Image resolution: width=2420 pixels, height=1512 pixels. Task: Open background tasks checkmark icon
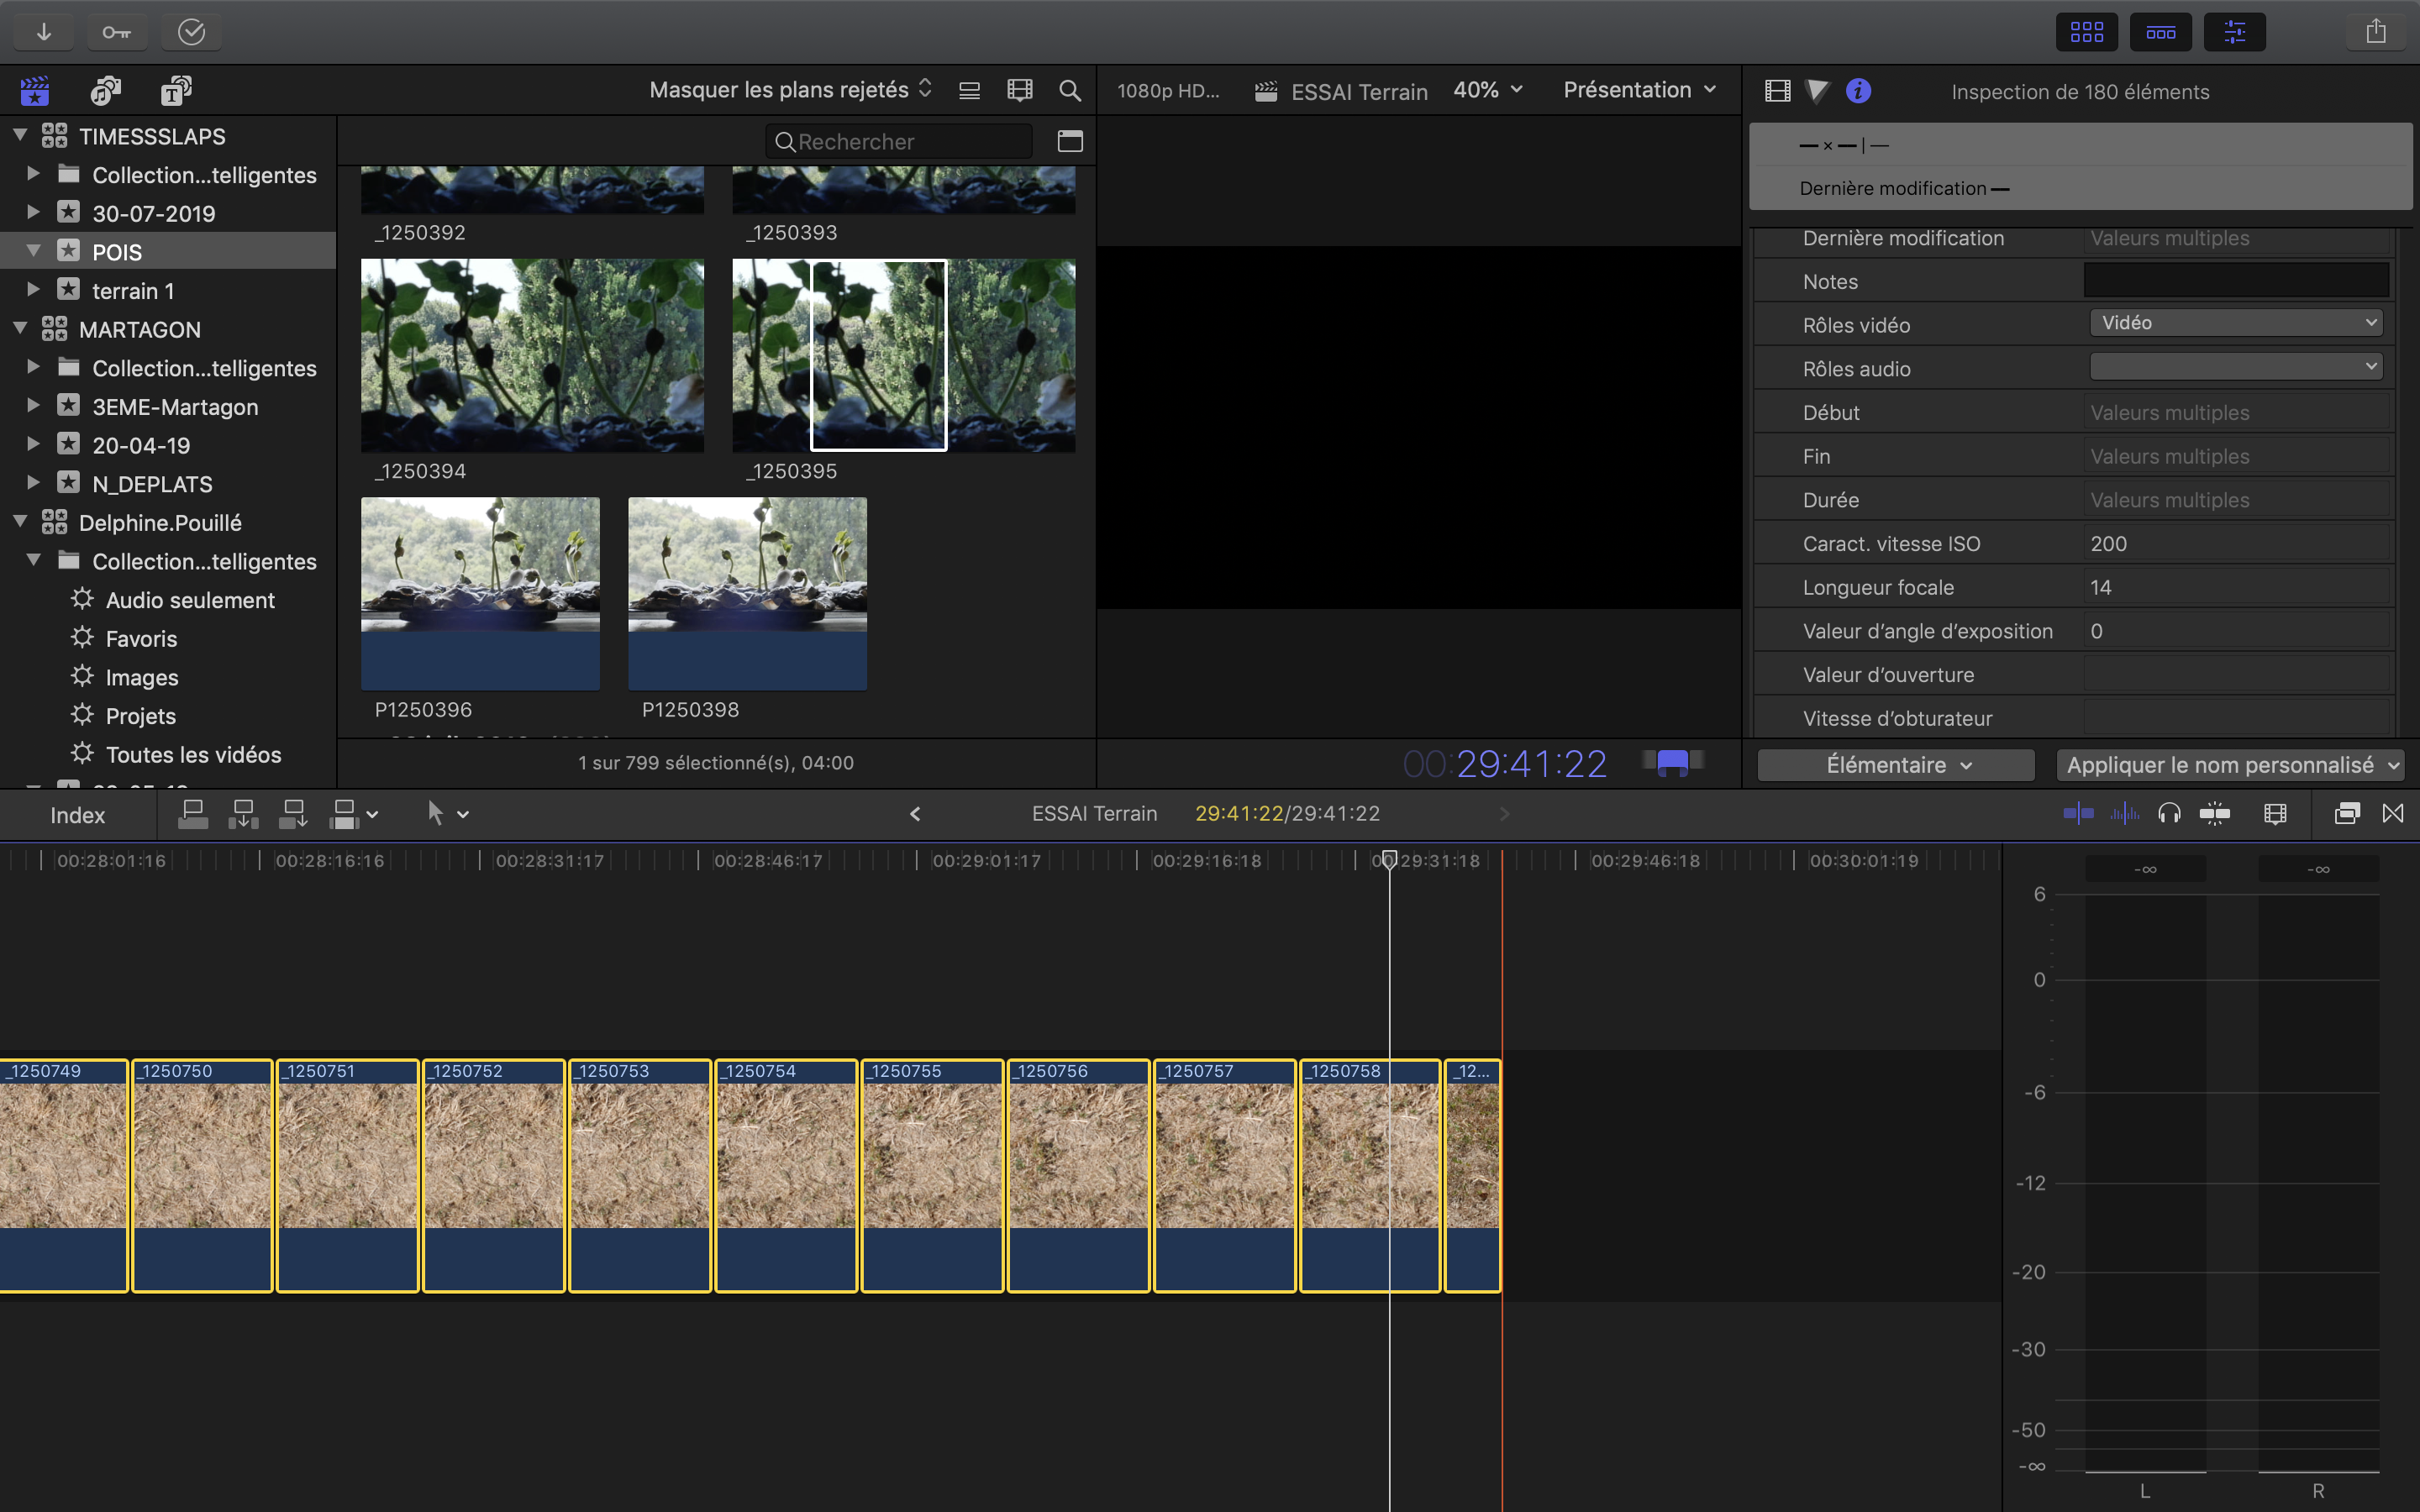click(191, 32)
